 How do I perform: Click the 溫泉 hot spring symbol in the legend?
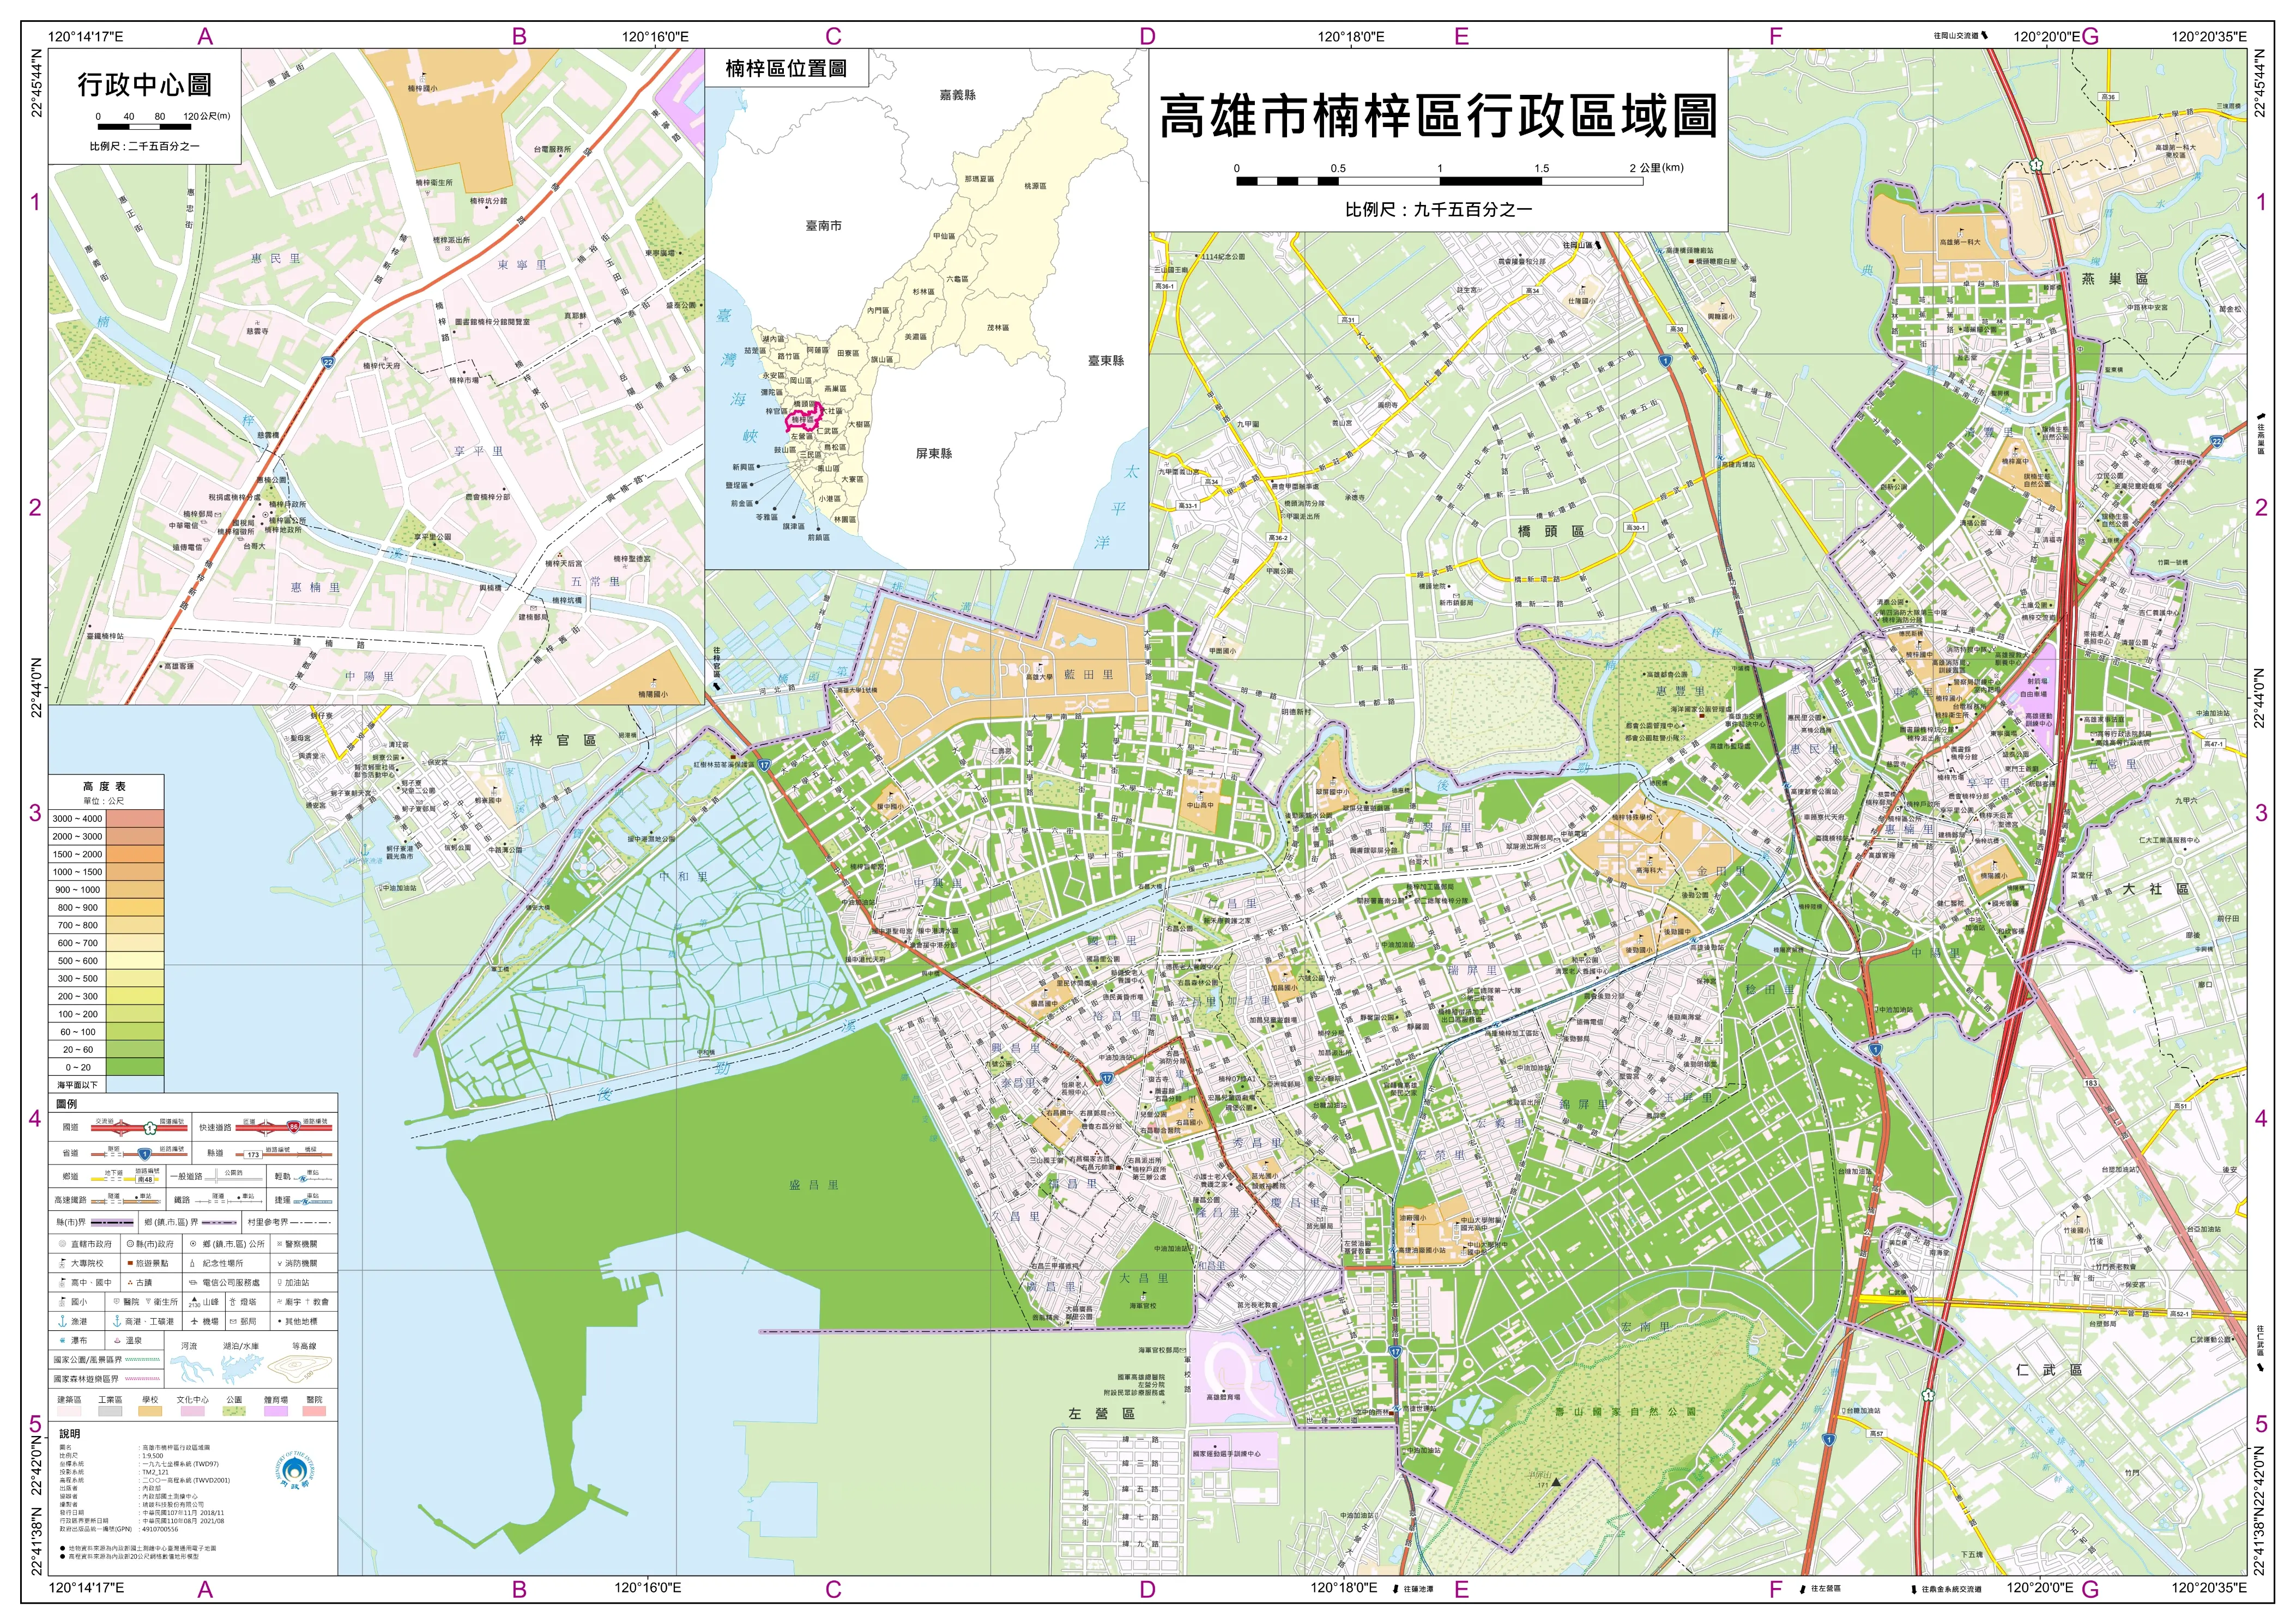pyautogui.click(x=117, y=1341)
